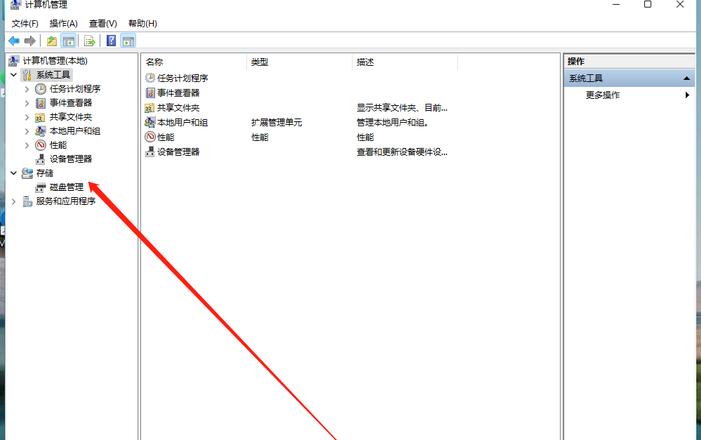Select 系统工具 in the tree
Screen dimensions: 701x440
click(53, 75)
